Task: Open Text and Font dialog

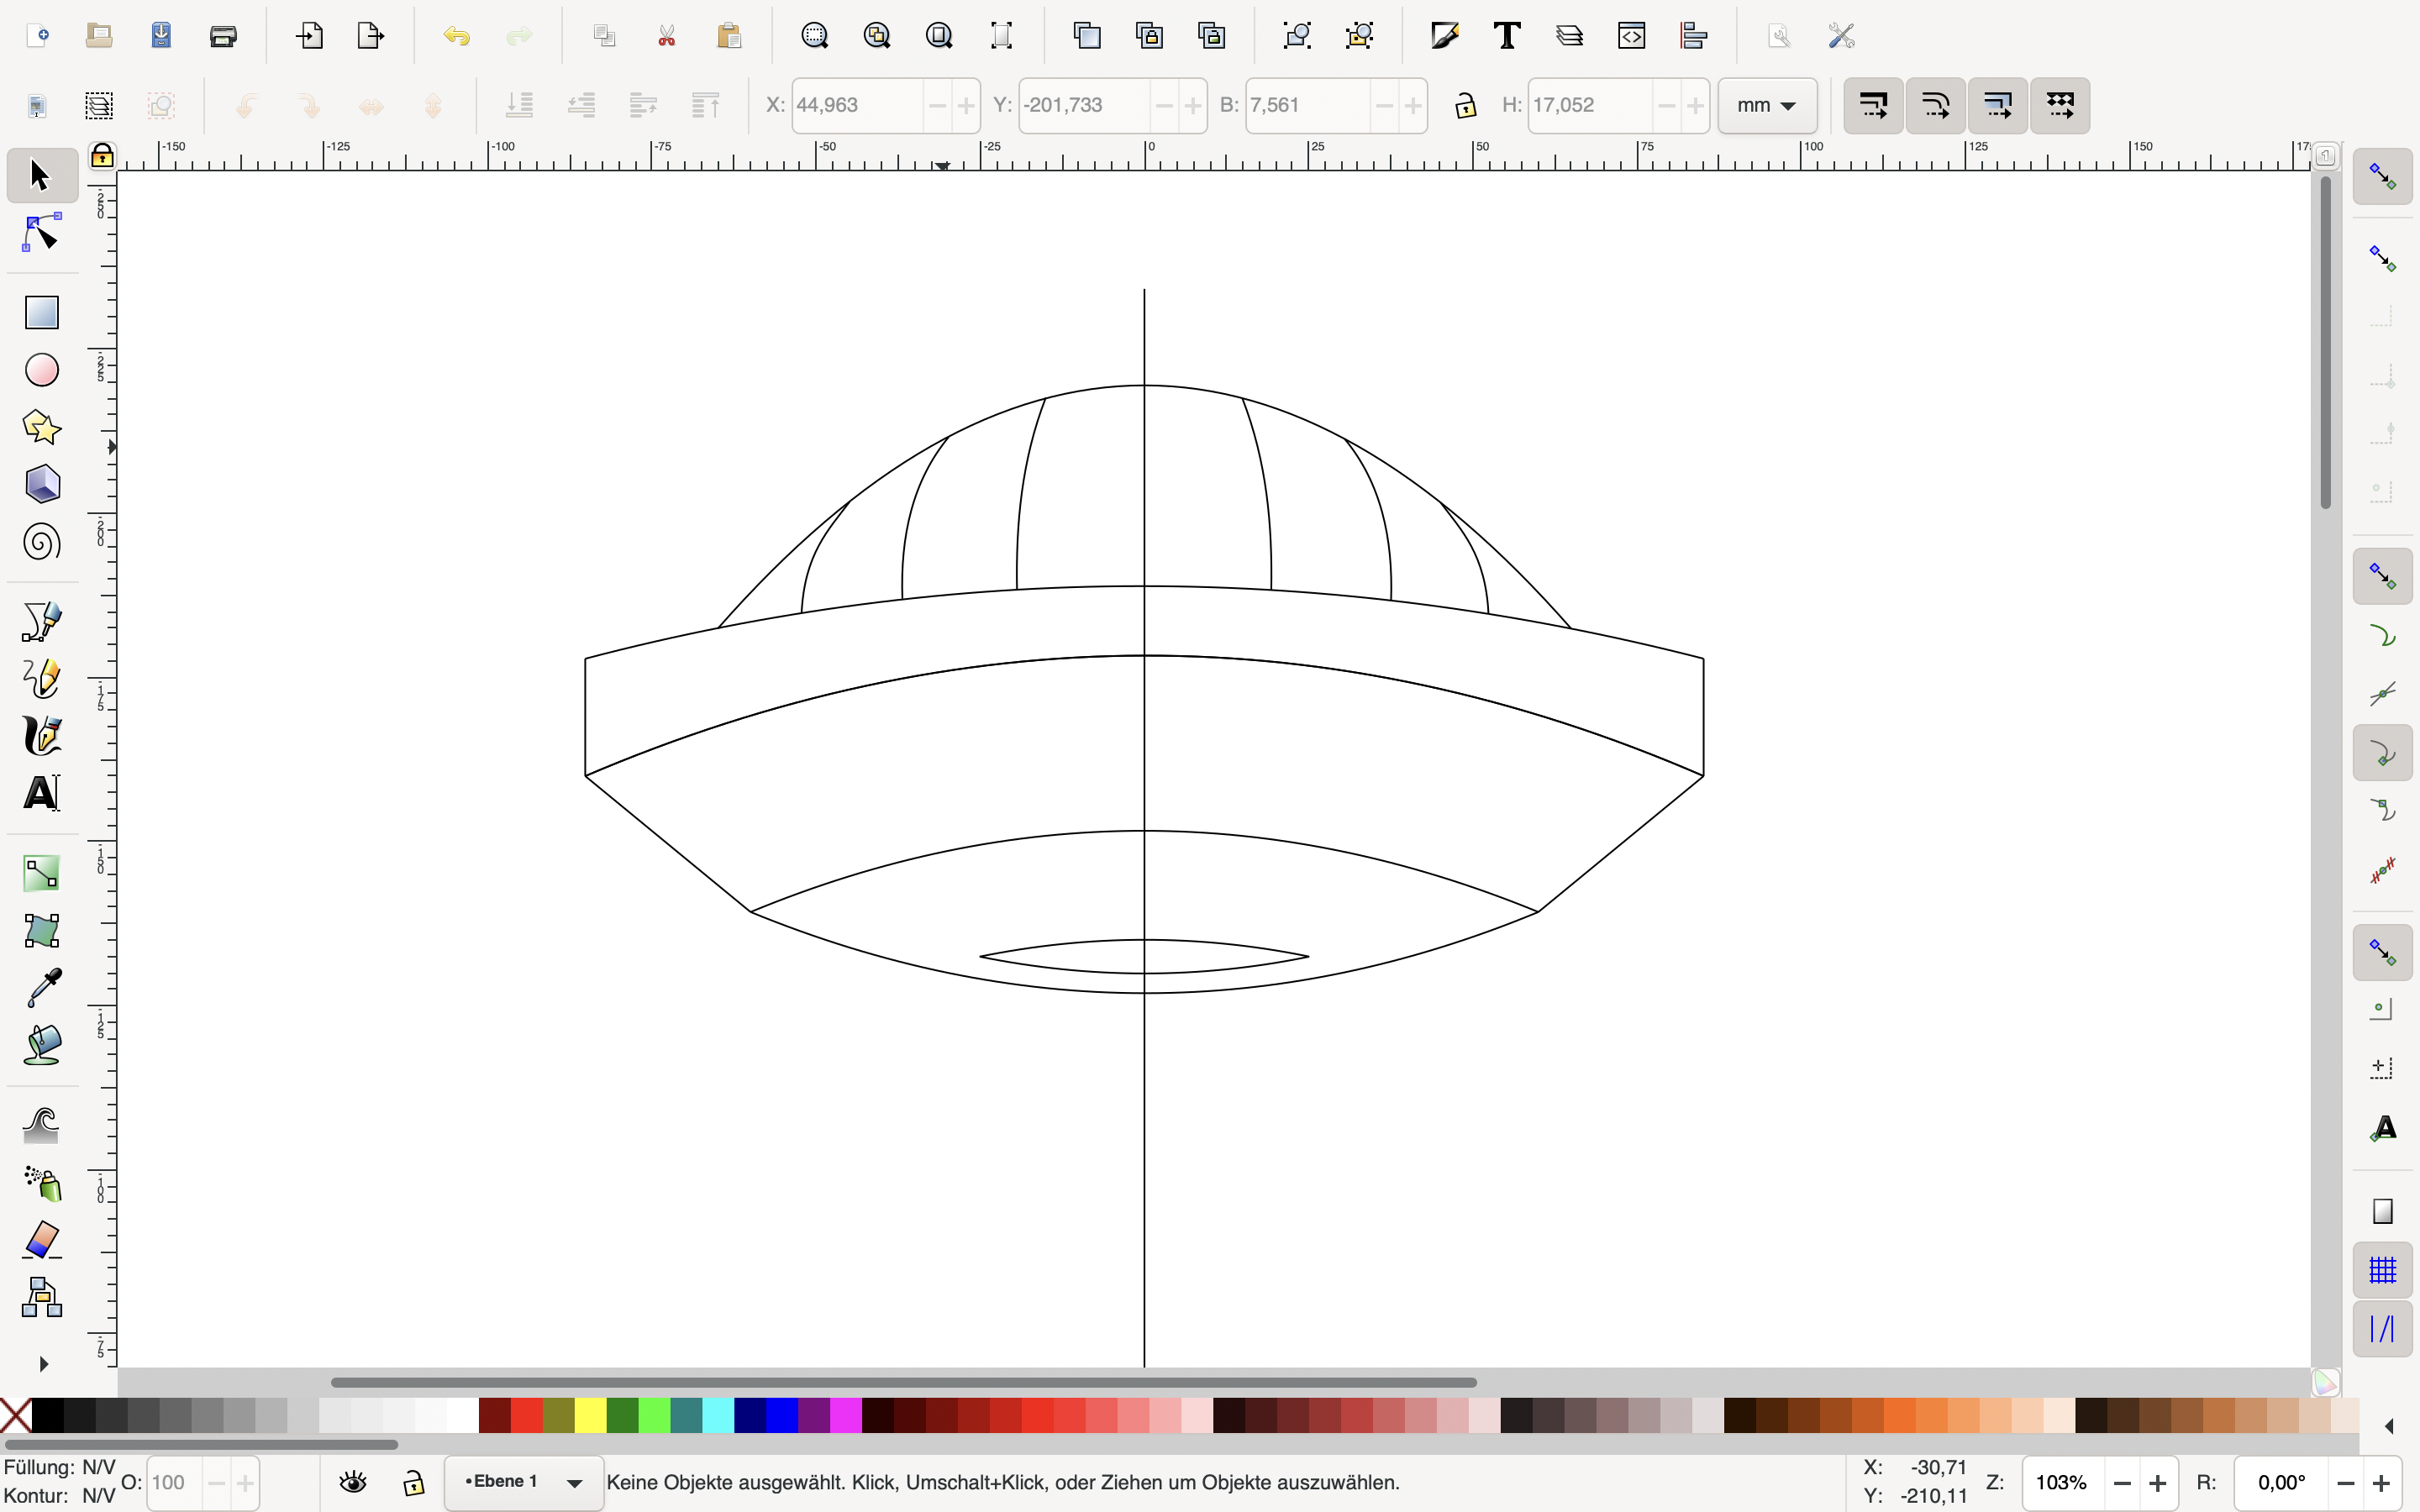Action: point(1507,36)
